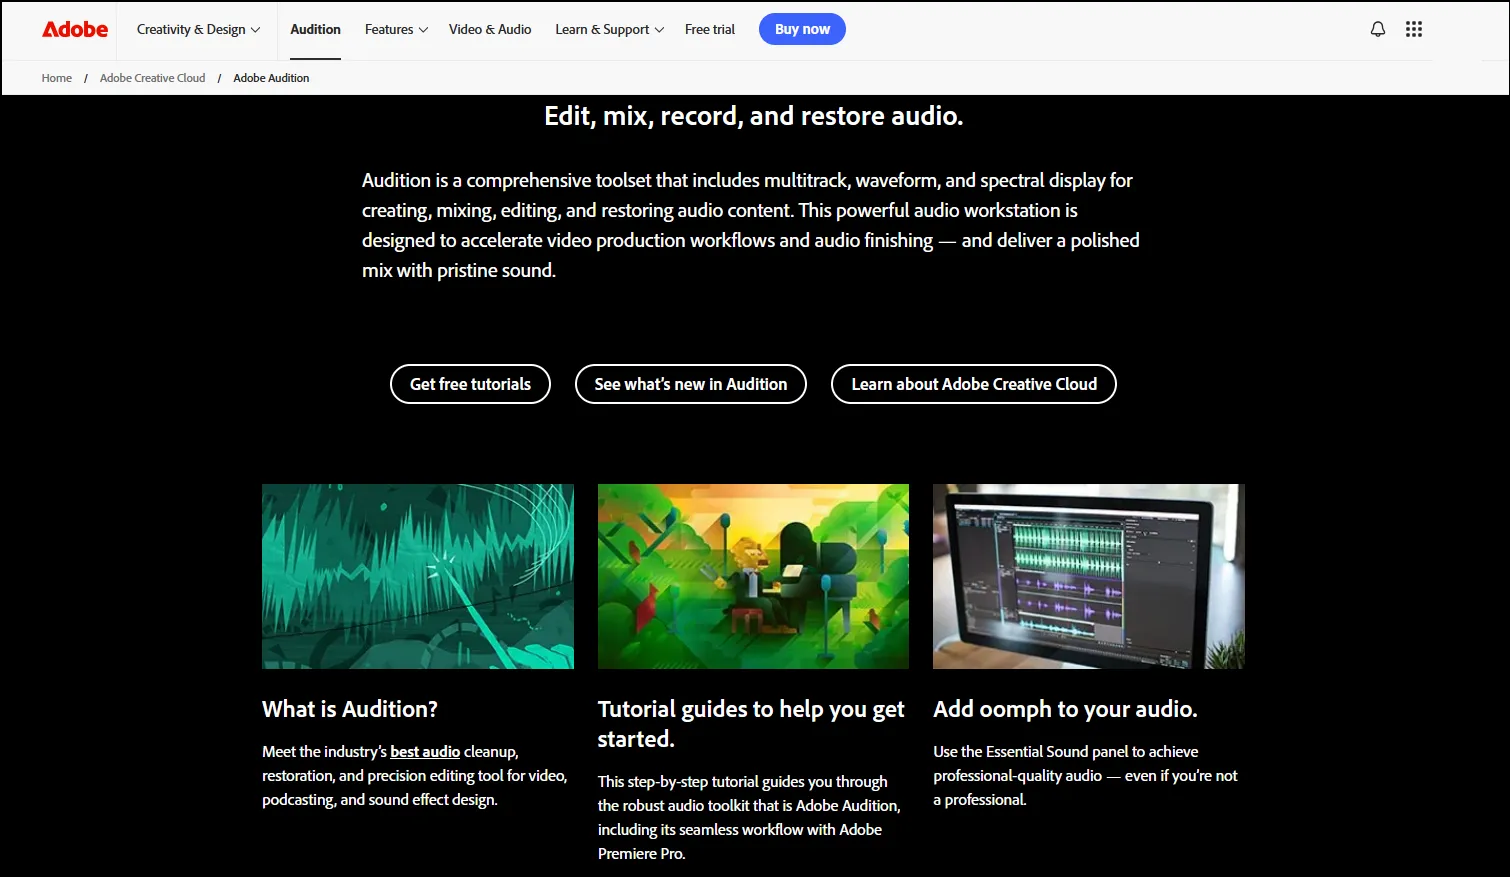The image size is (1510, 877).
Task: Expand the Learn & Support menu
Action: (609, 29)
